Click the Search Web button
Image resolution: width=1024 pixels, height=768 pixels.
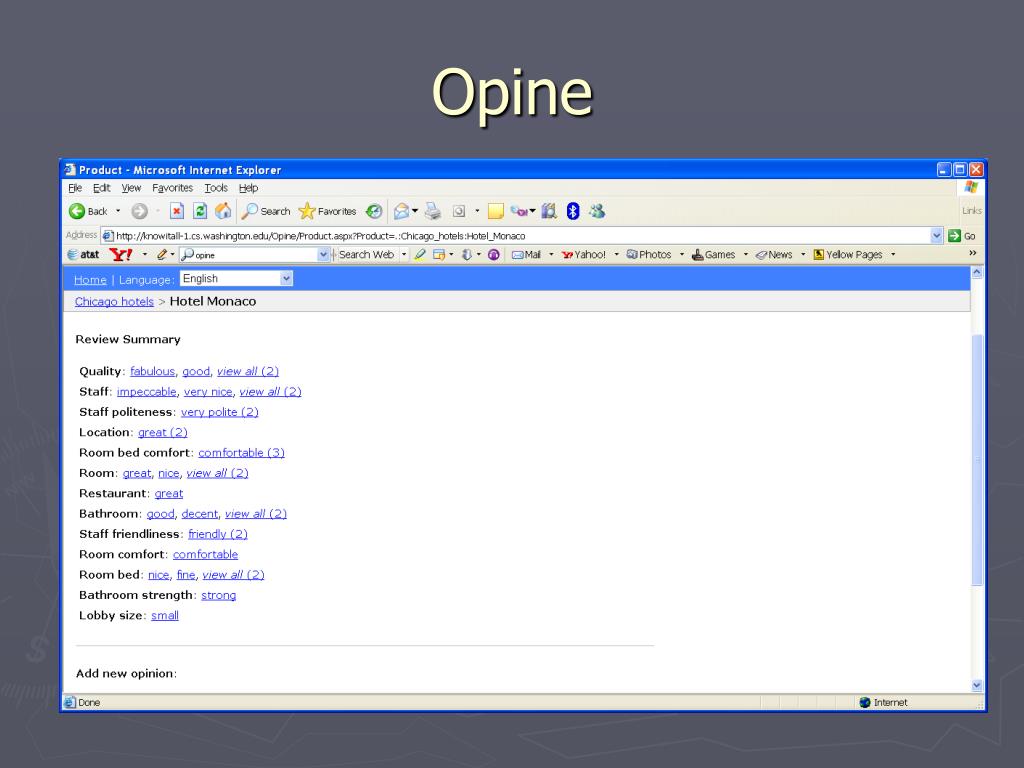point(366,255)
